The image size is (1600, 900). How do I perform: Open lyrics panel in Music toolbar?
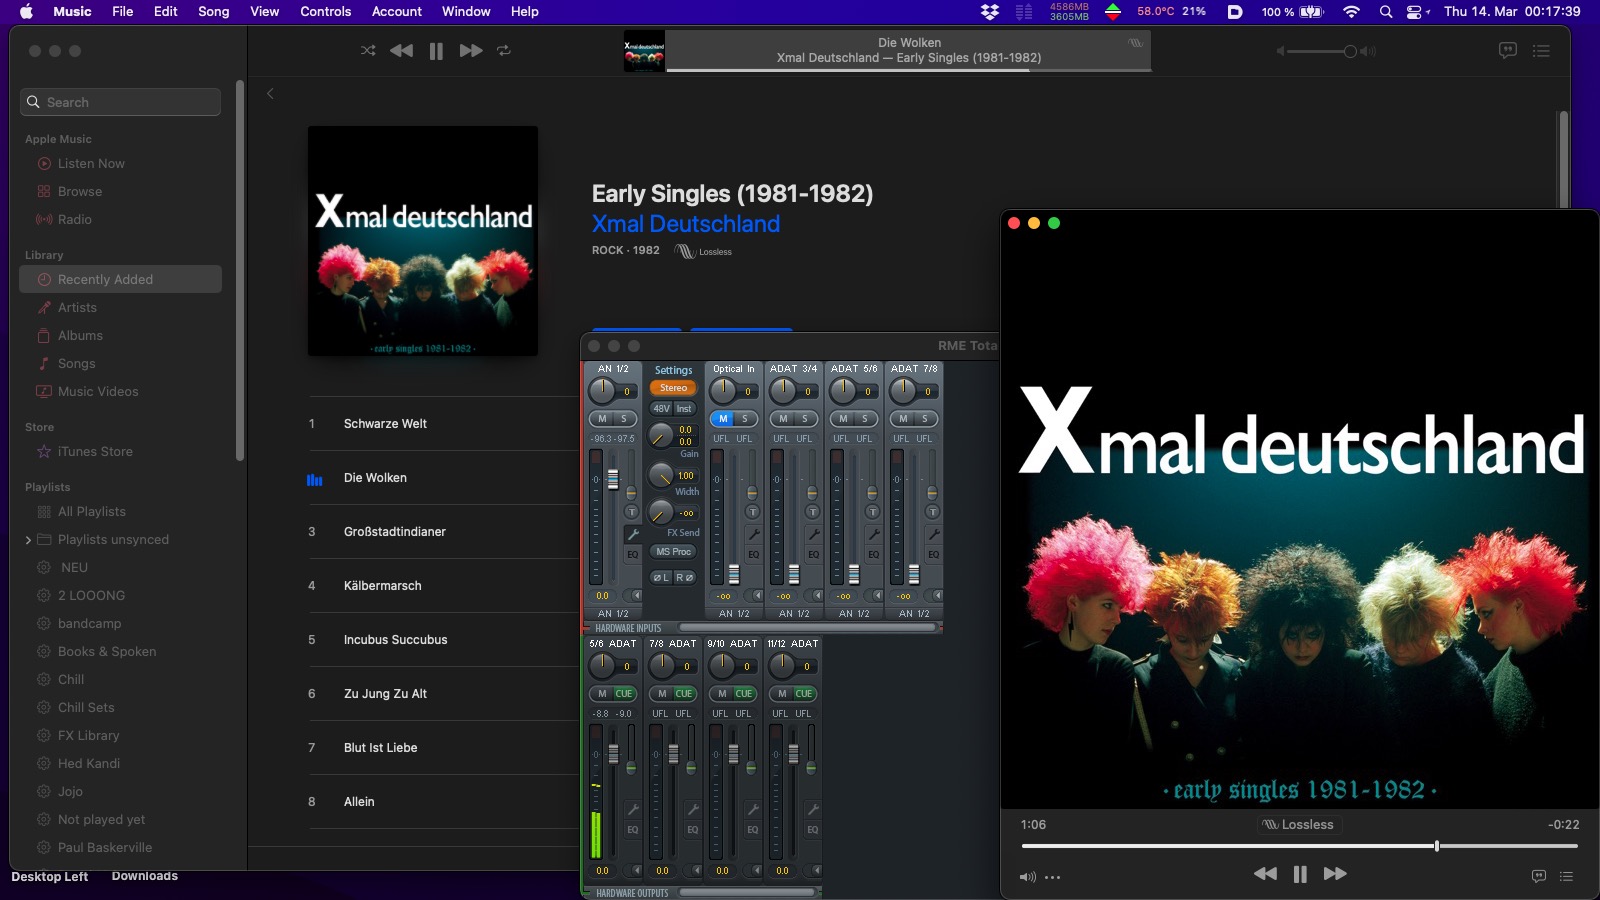(x=1508, y=50)
